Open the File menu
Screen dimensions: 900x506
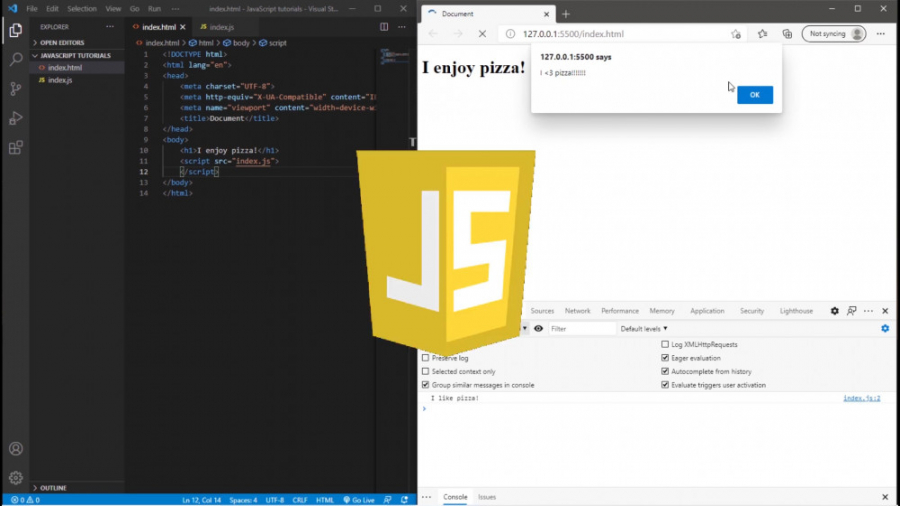[32, 9]
